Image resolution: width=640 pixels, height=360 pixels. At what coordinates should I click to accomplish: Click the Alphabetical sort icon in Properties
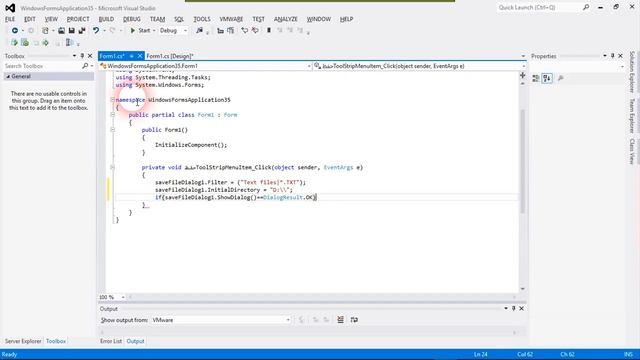pos(547,78)
